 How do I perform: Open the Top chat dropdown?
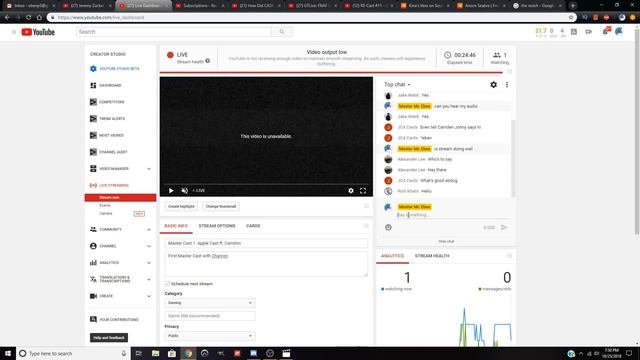(x=397, y=84)
